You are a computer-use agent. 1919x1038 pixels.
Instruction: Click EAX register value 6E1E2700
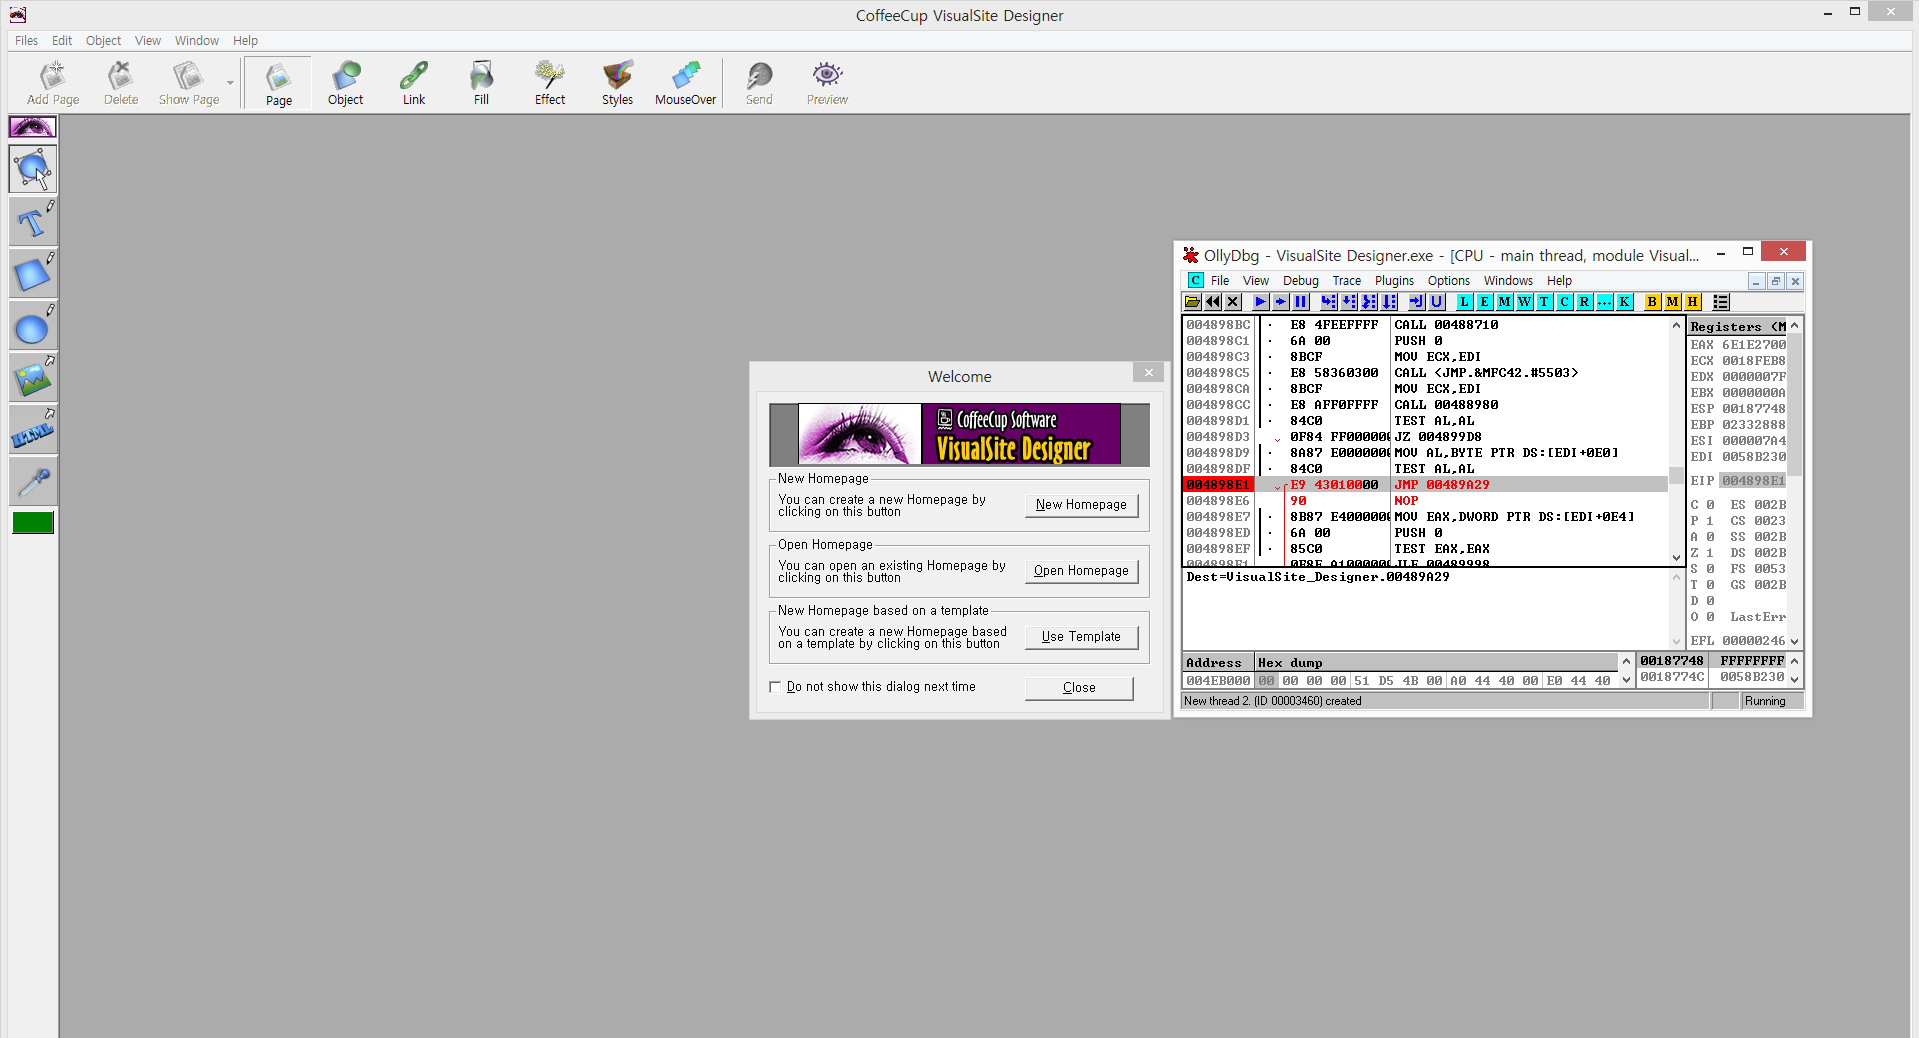tap(1754, 345)
